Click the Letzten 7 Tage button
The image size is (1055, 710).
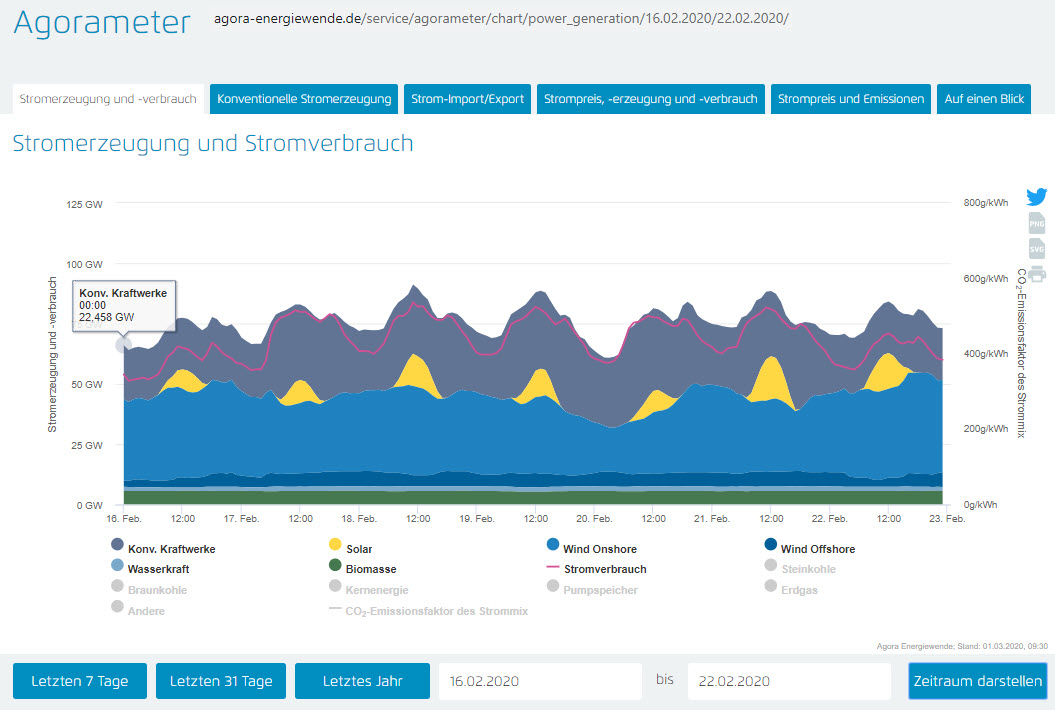pos(80,681)
